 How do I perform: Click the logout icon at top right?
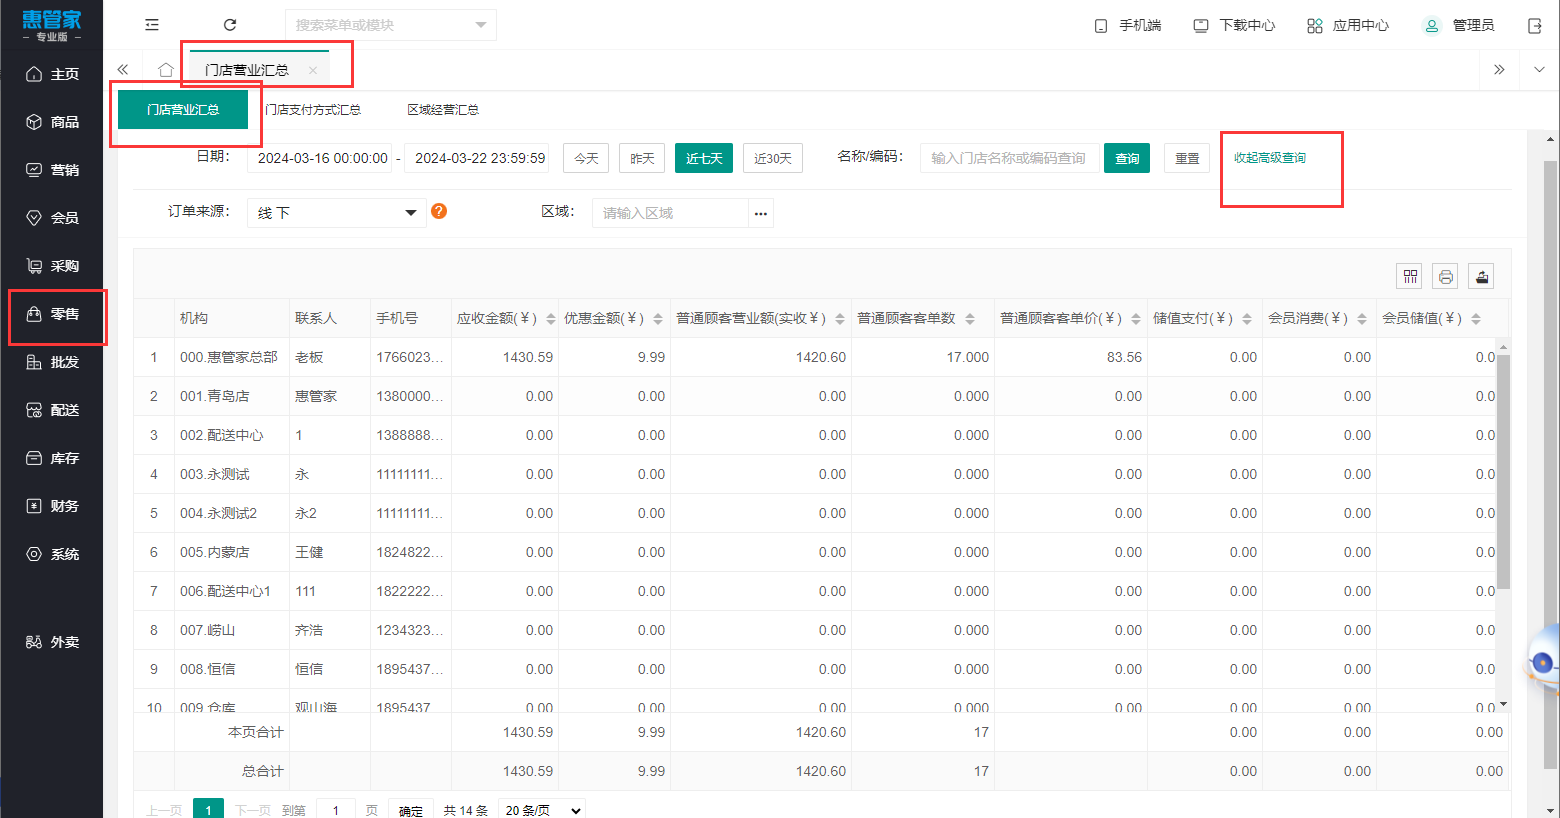click(x=1535, y=26)
